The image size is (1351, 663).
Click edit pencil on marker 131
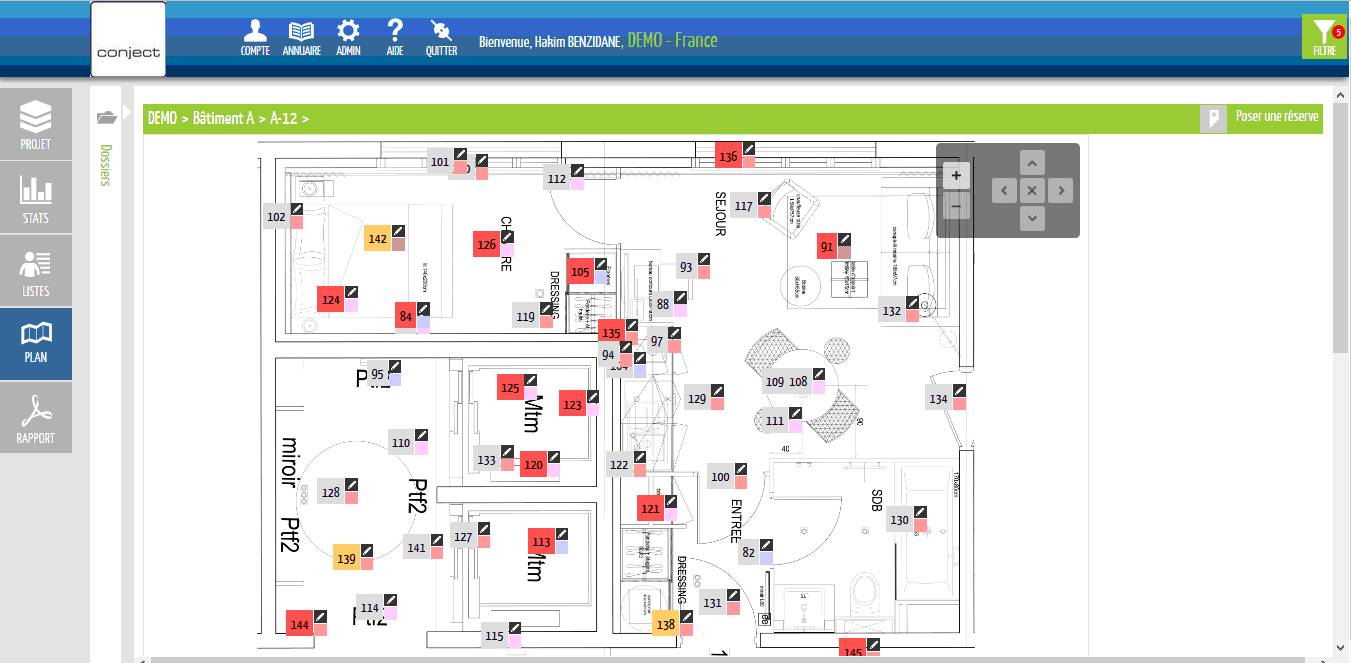(x=733, y=595)
